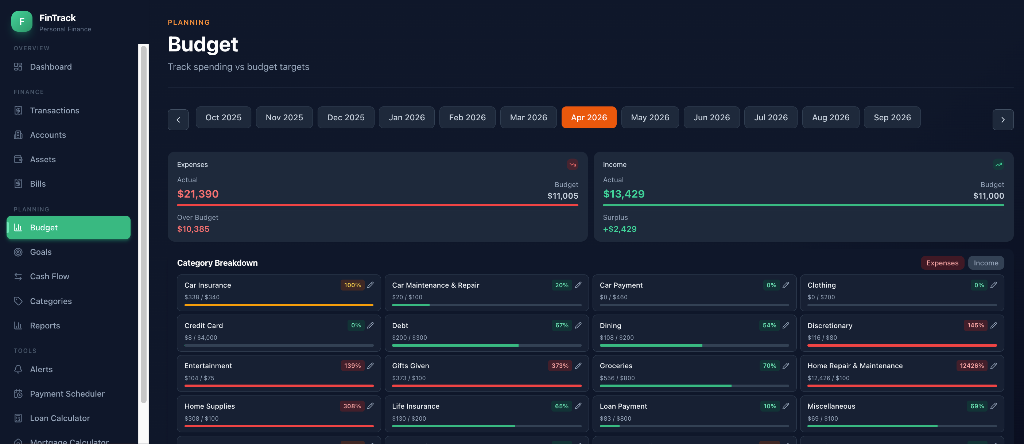Click the Goals target icon
This screenshot has height=444, width=1024.
click(x=18, y=252)
